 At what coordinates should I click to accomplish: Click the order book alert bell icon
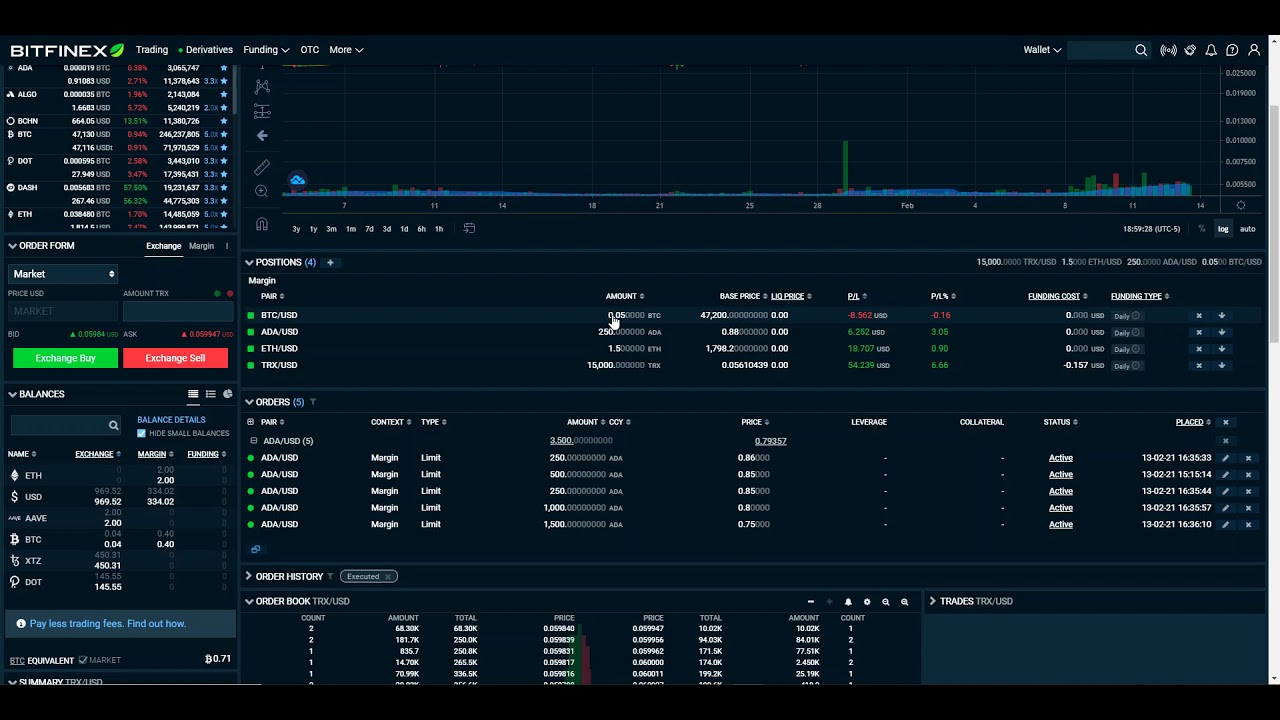(848, 602)
